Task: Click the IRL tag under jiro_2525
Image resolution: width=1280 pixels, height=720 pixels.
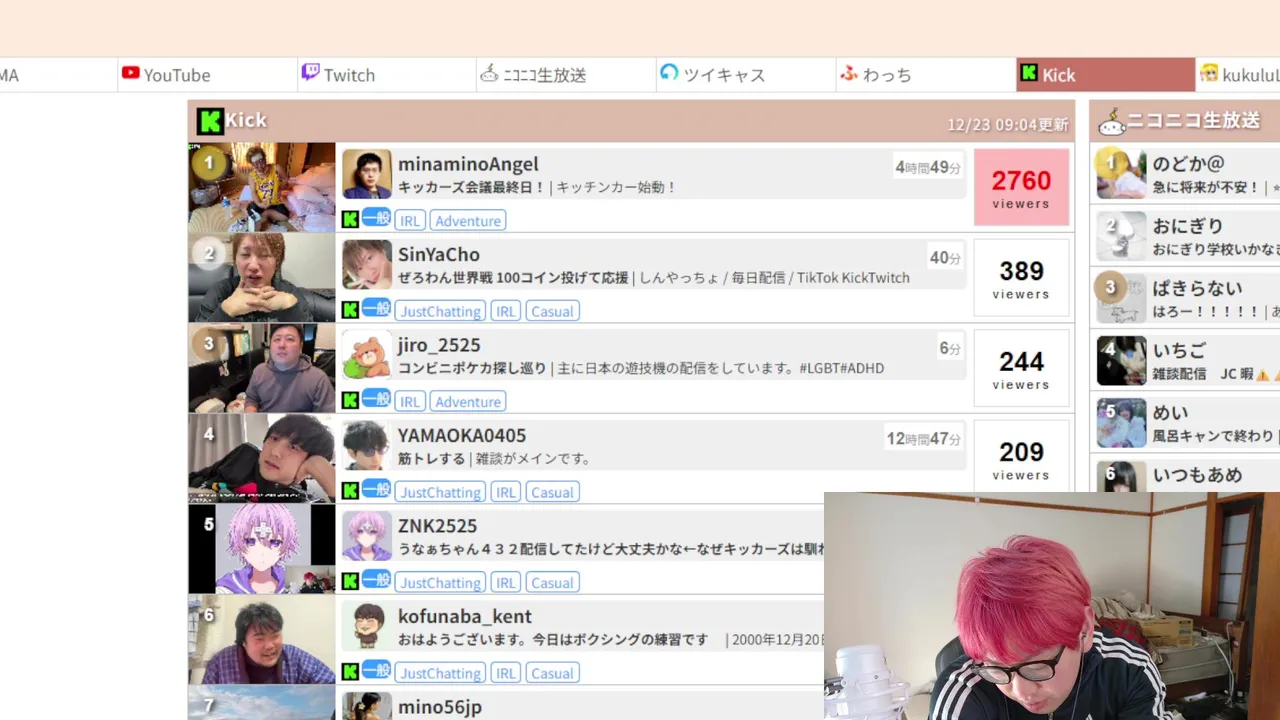Action: click(x=410, y=402)
